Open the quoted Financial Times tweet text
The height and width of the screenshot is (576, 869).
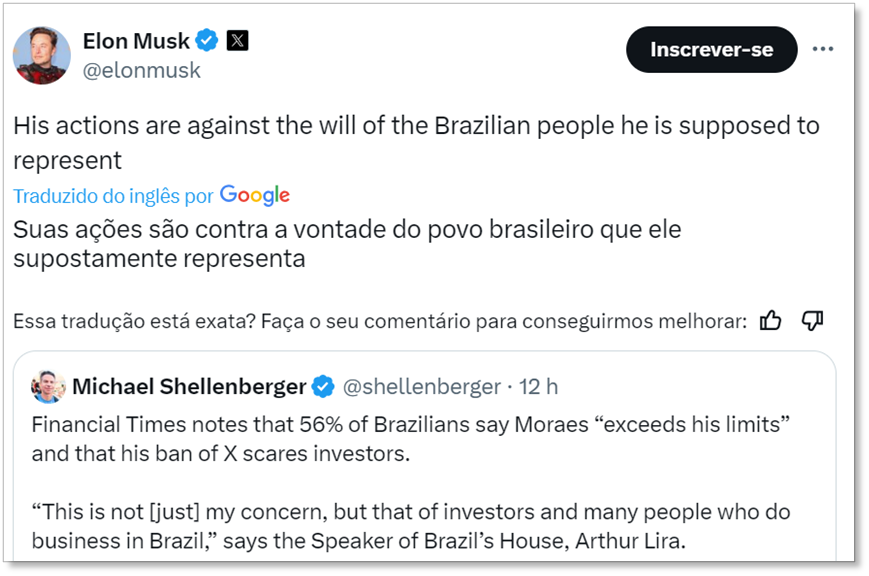coord(410,440)
